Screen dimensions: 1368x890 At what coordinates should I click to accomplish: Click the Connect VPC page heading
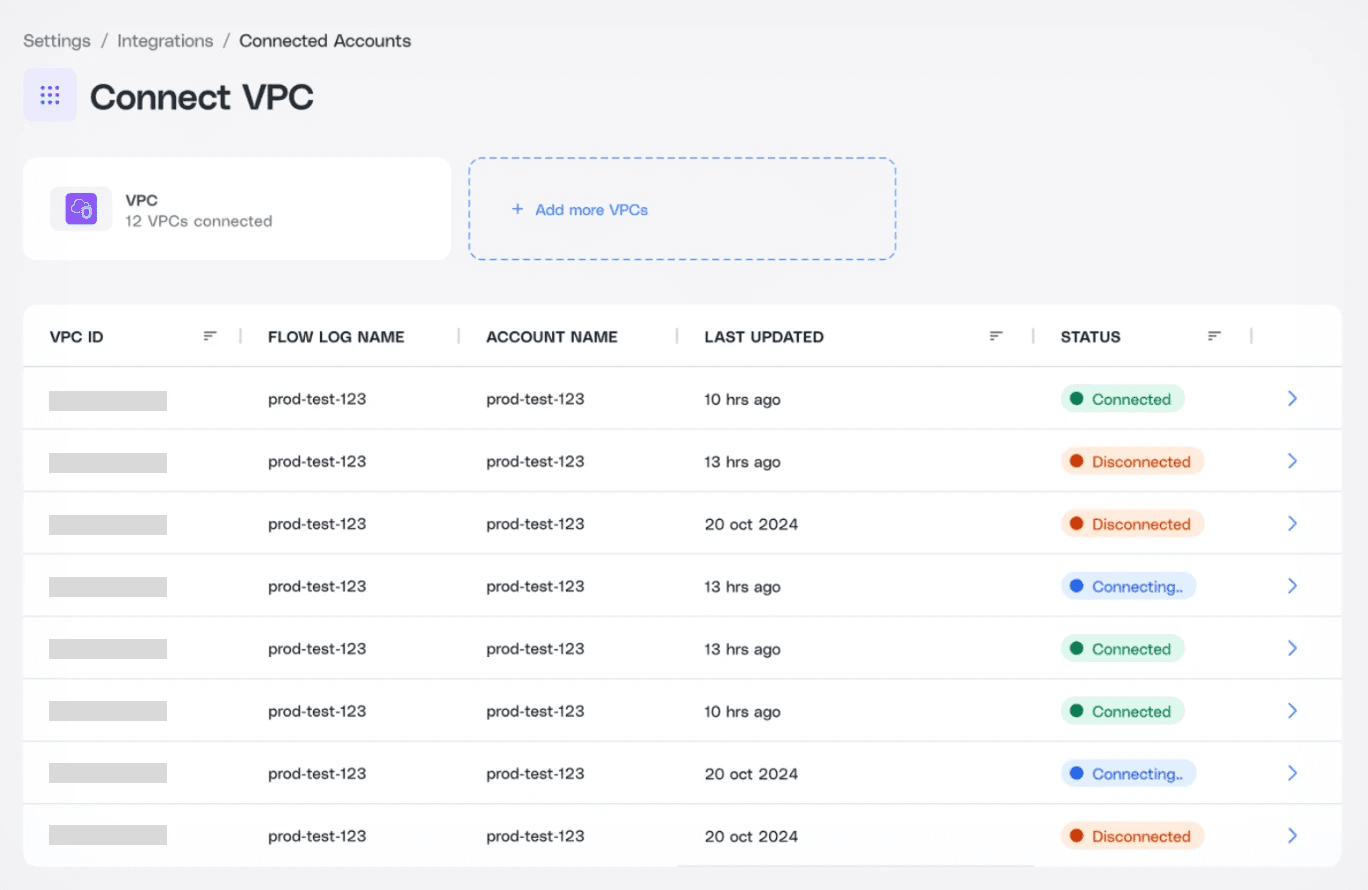point(202,97)
